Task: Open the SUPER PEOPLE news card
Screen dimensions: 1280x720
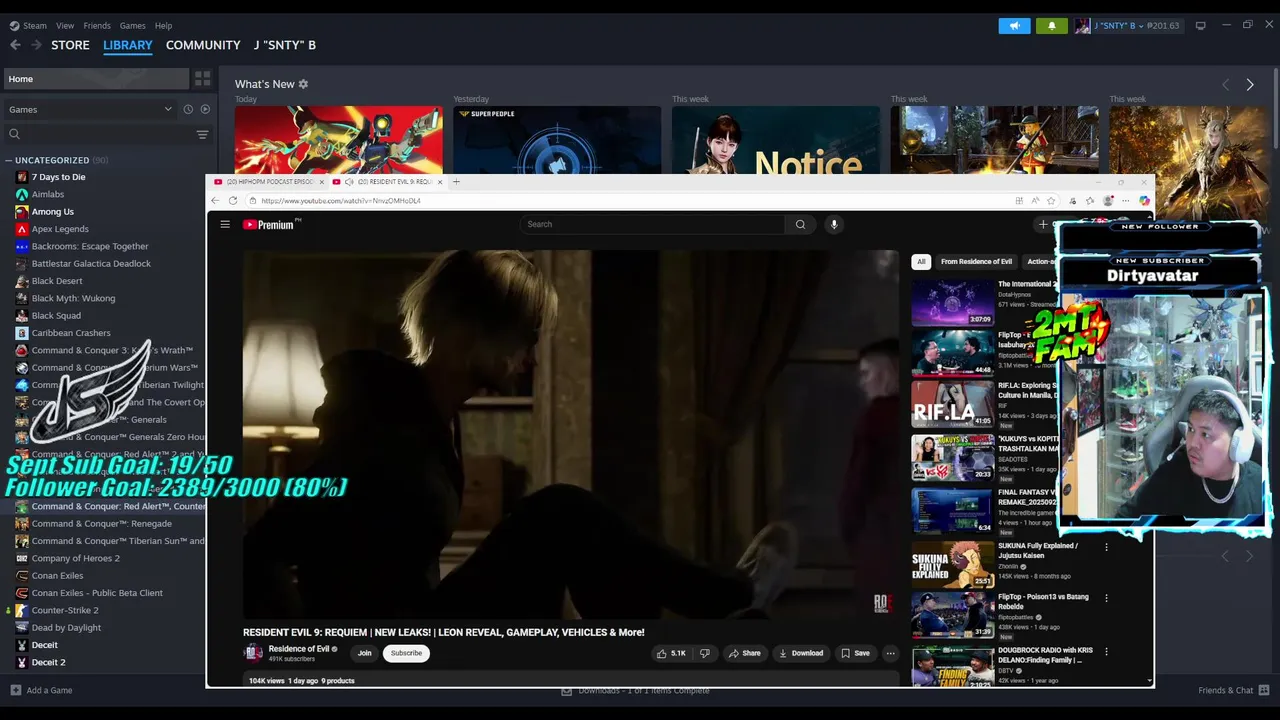Action: (x=557, y=140)
